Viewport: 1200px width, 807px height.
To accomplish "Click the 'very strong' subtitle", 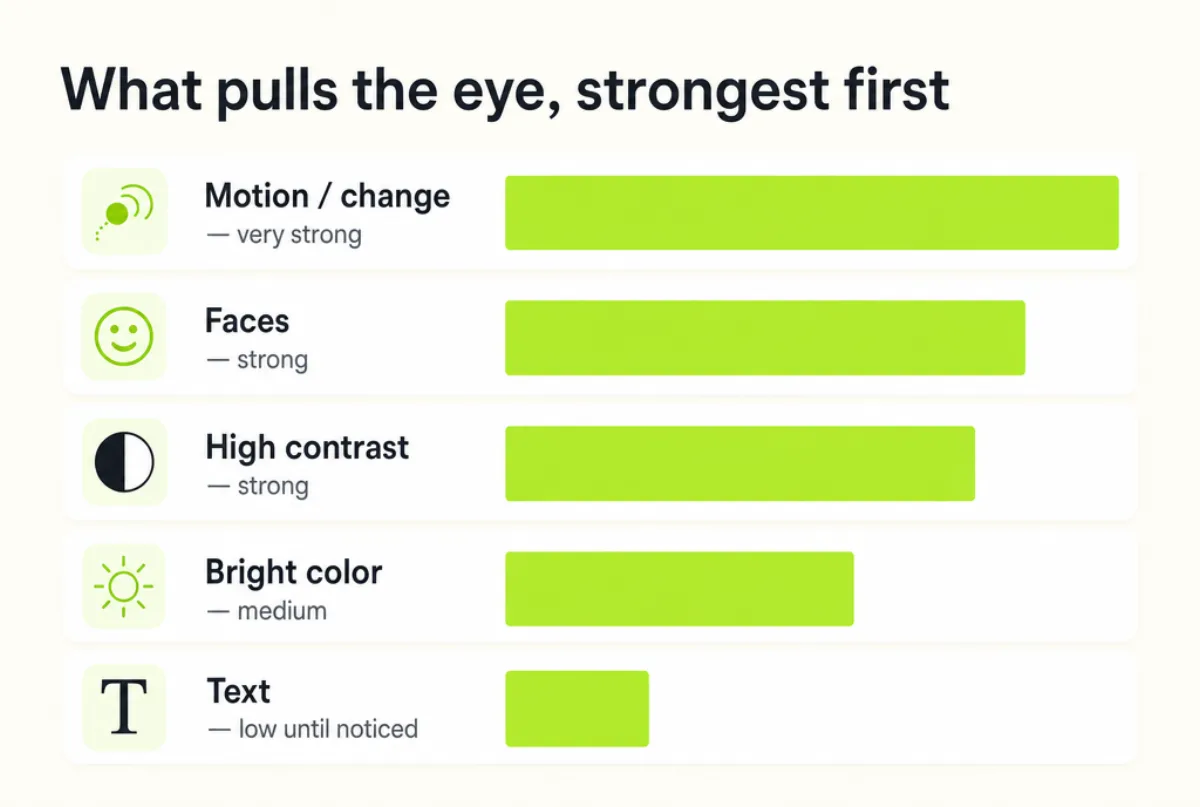I will coord(283,236).
